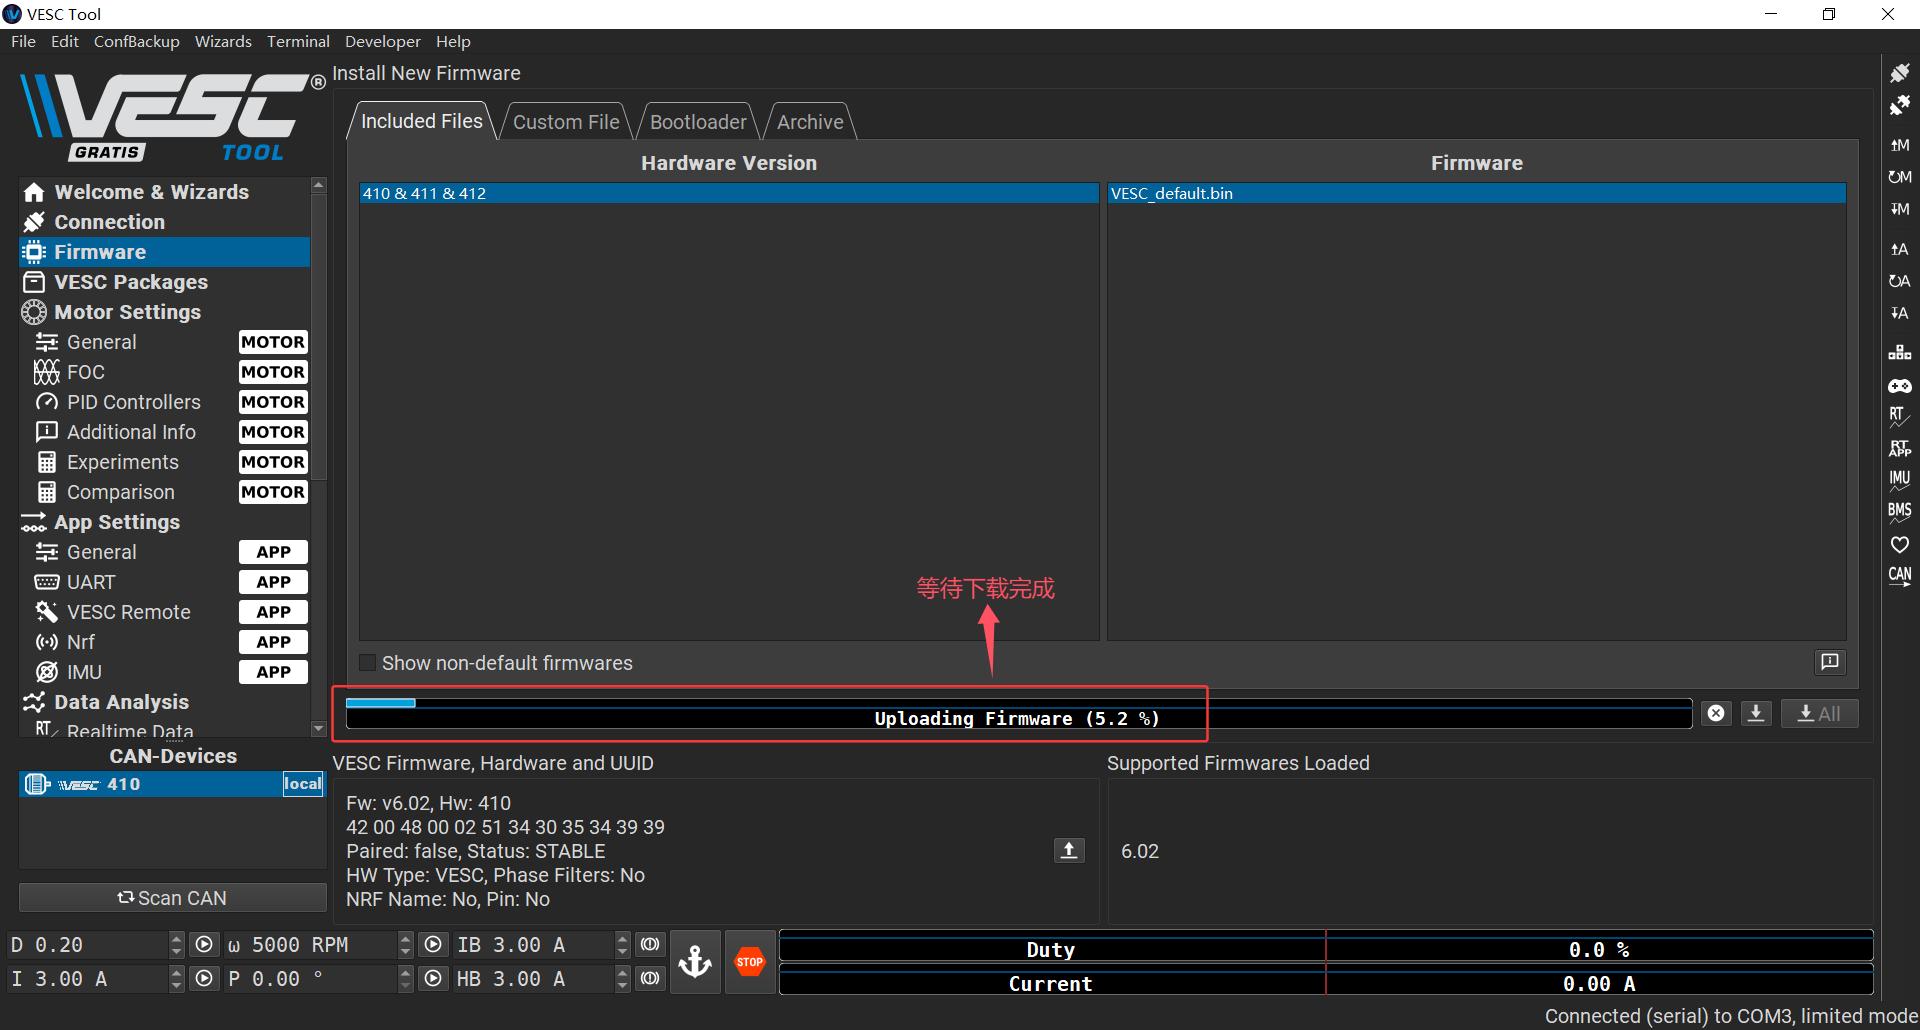
Task: Run duty cycle D 0.20 play button
Action: (x=204, y=945)
